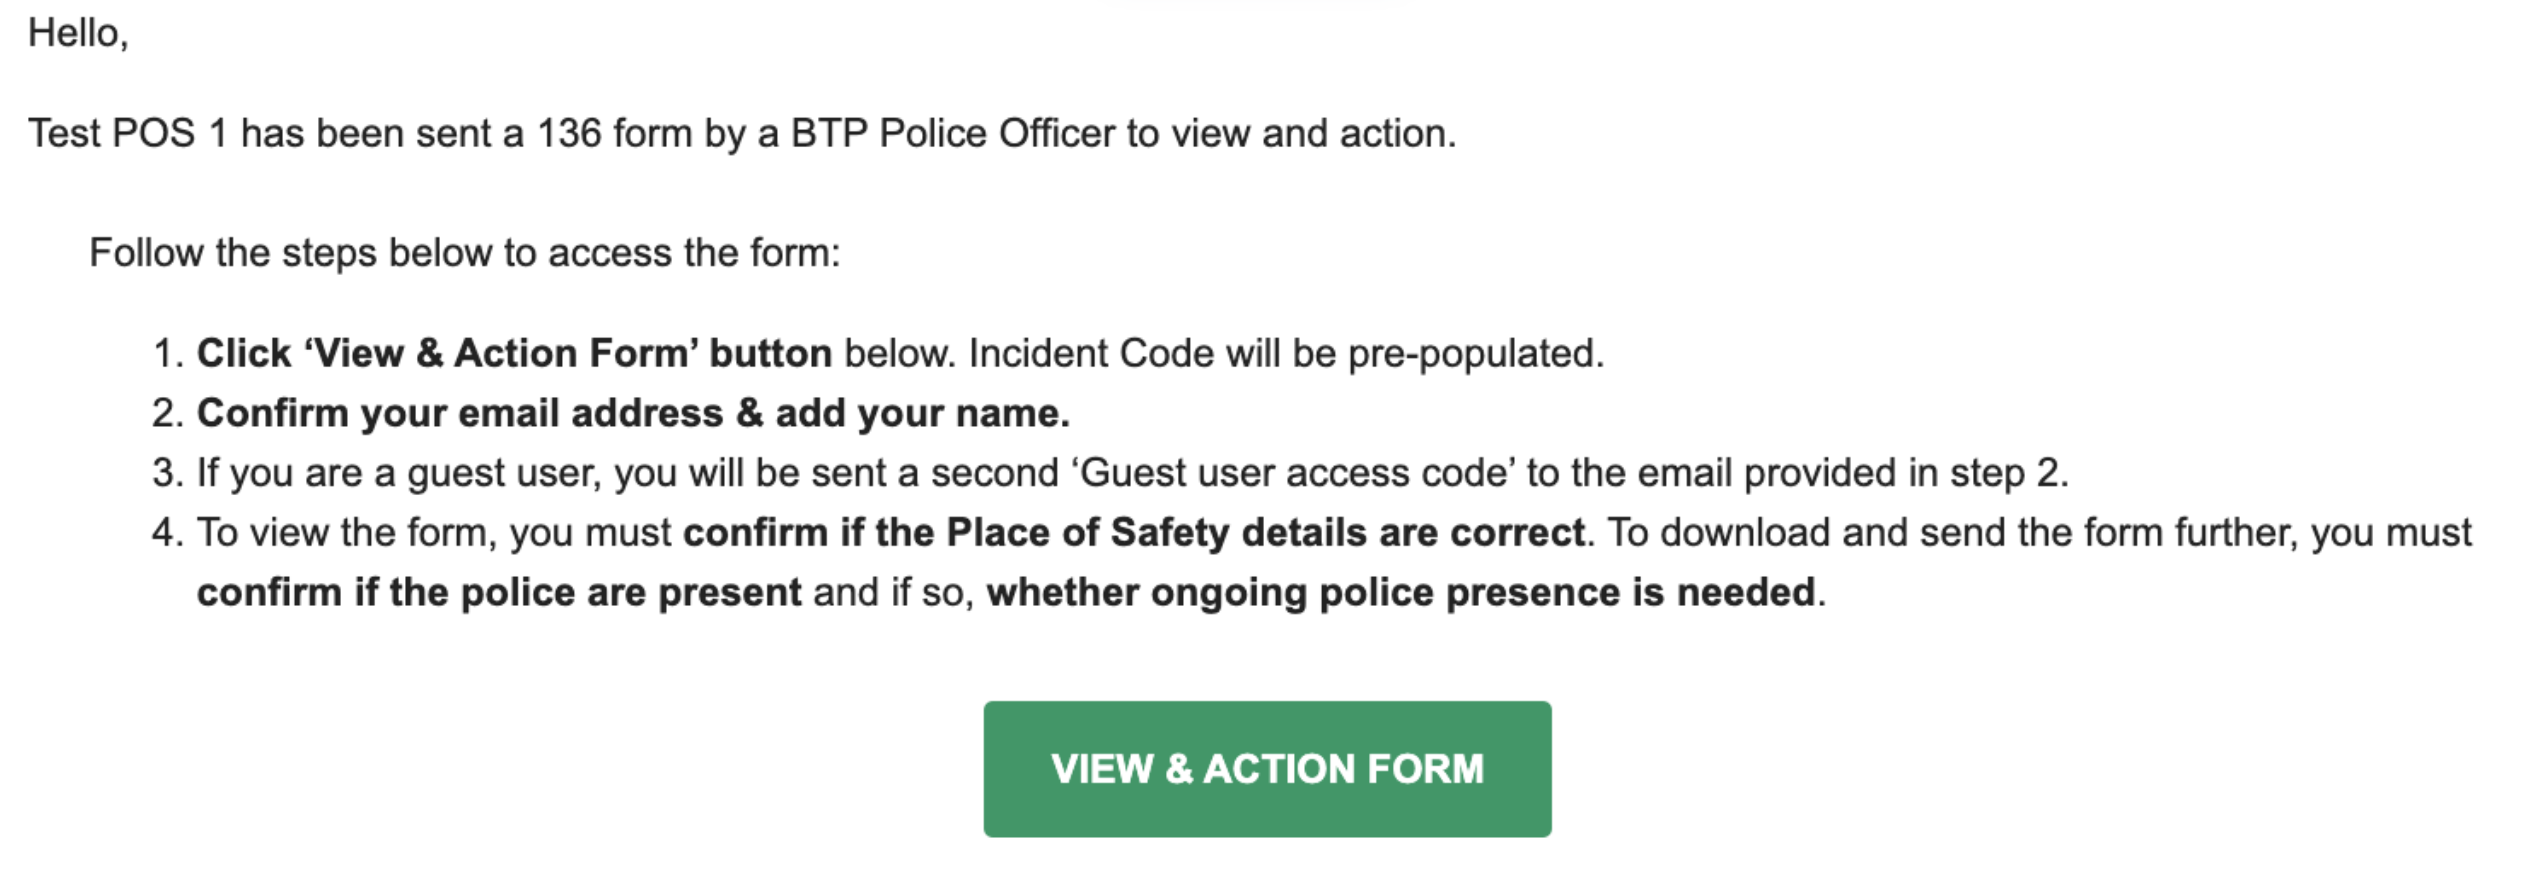Click the list number '4.' marker

(x=167, y=533)
